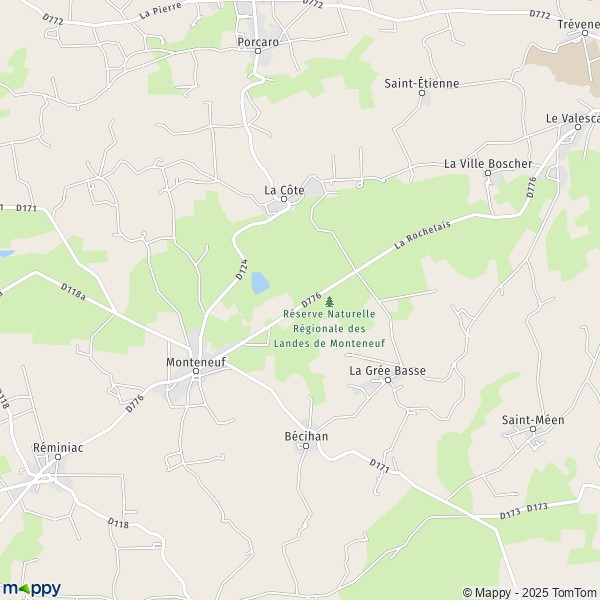Click the La Pierre road label
The height and width of the screenshot is (600, 600).
click(x=160, y=11)
